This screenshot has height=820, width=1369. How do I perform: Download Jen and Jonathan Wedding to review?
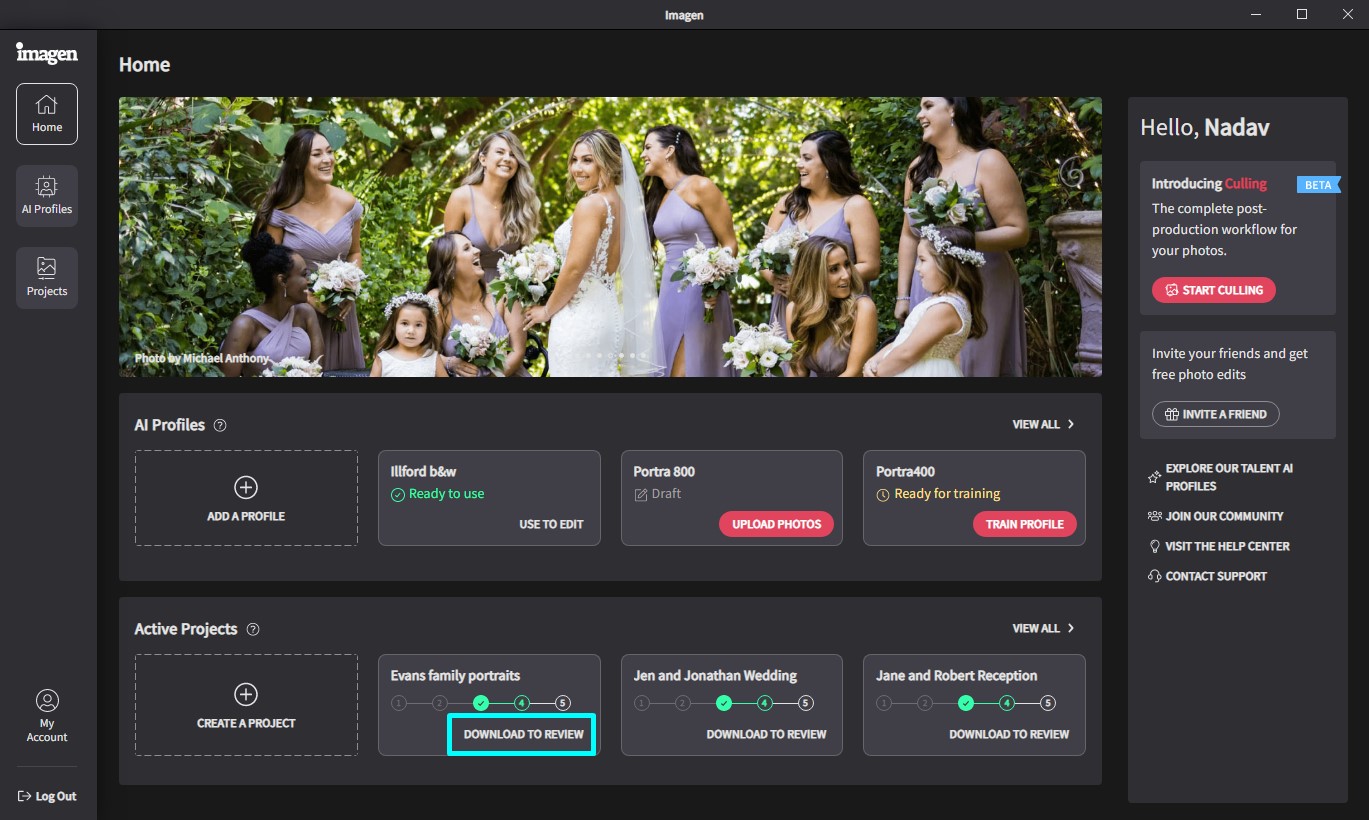click(x=766, y=734)
